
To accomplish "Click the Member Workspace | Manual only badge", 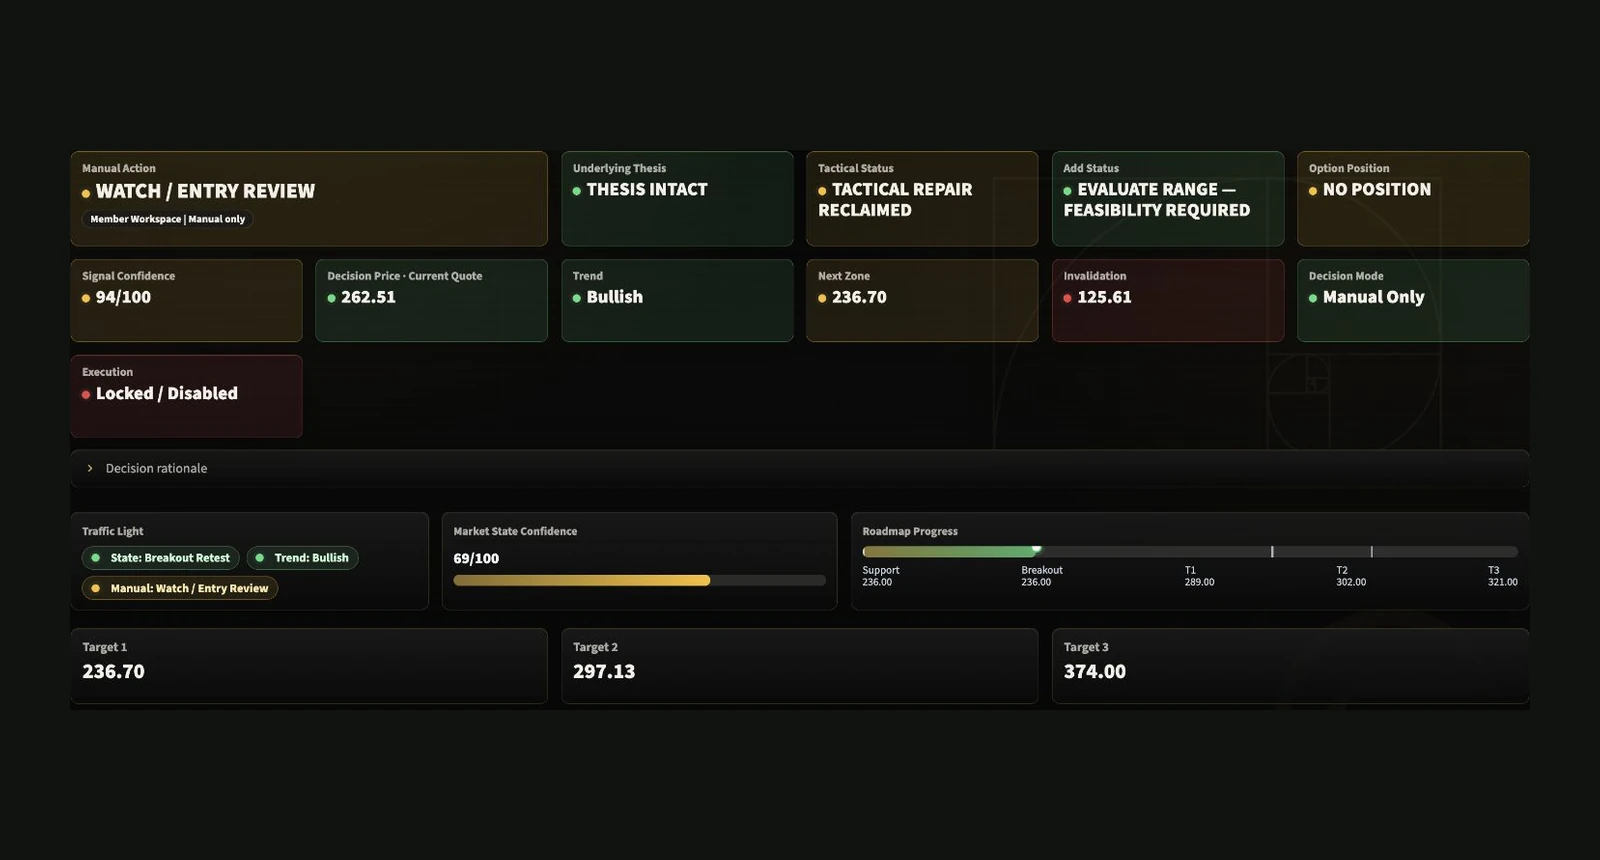I will 167,219.
